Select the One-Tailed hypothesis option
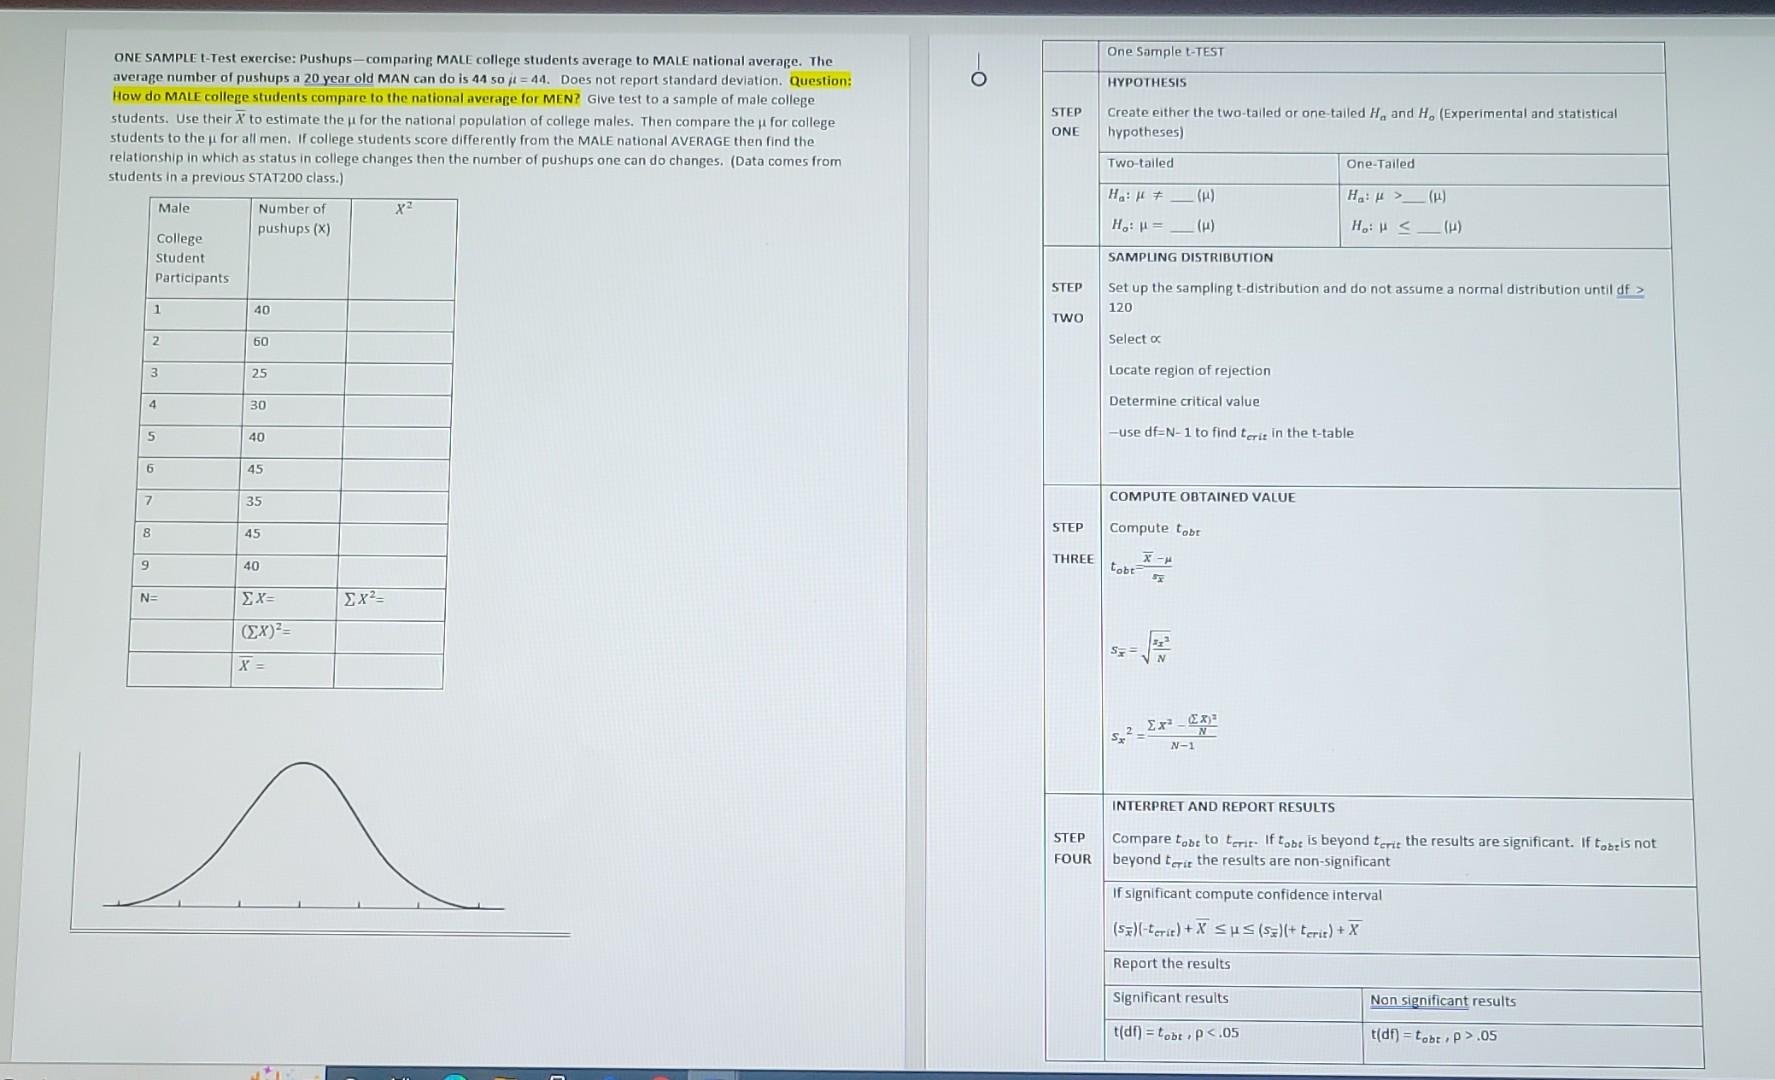 click(x=1380, y=163)
